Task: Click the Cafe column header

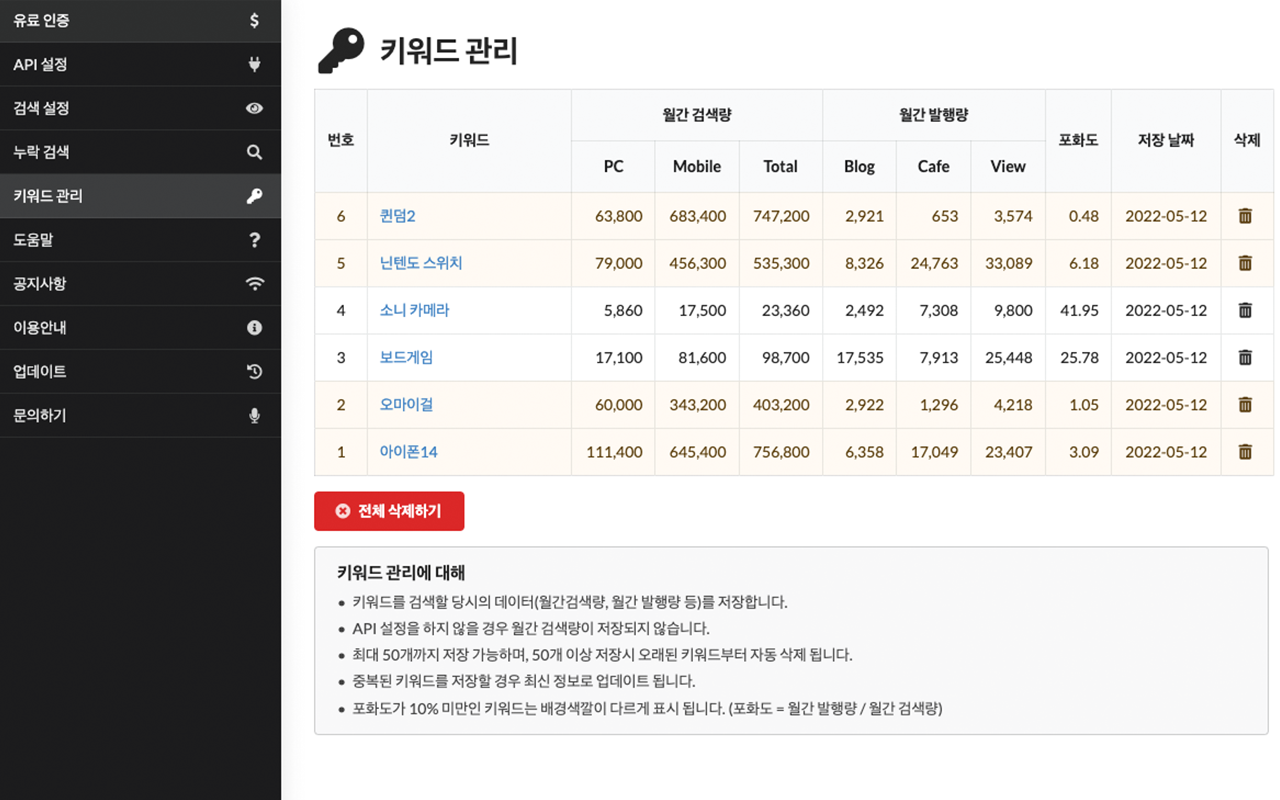Action: pyautogui.click(x=934, y=166)
